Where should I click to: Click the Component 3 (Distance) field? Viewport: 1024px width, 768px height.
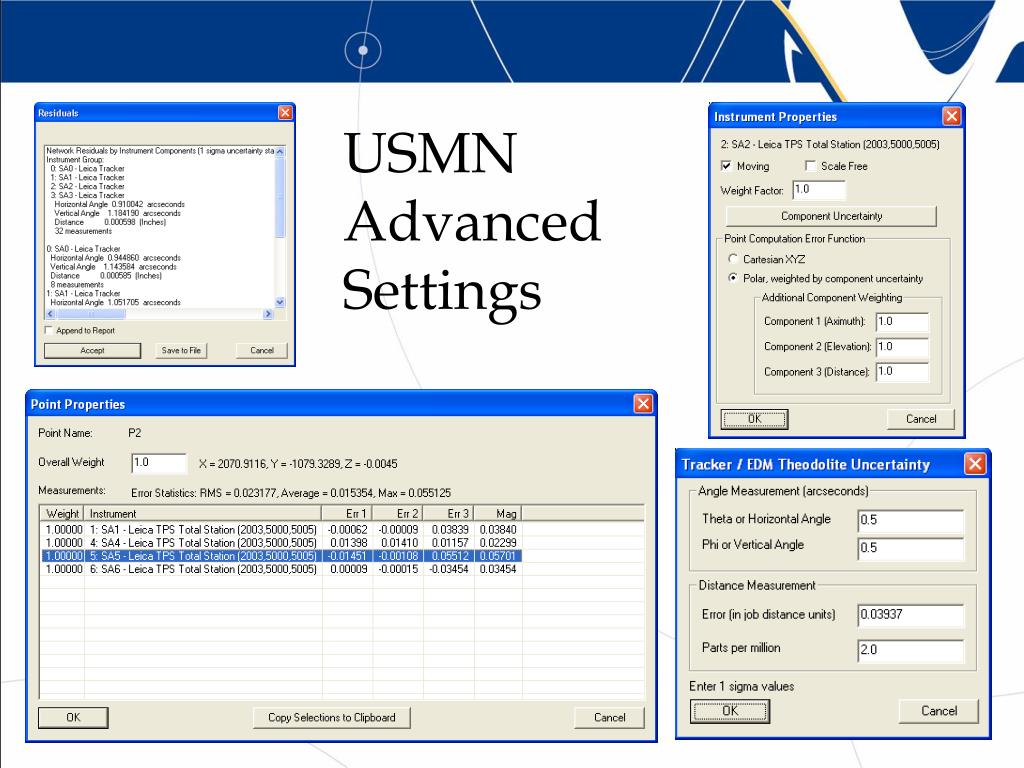point(902,372)
